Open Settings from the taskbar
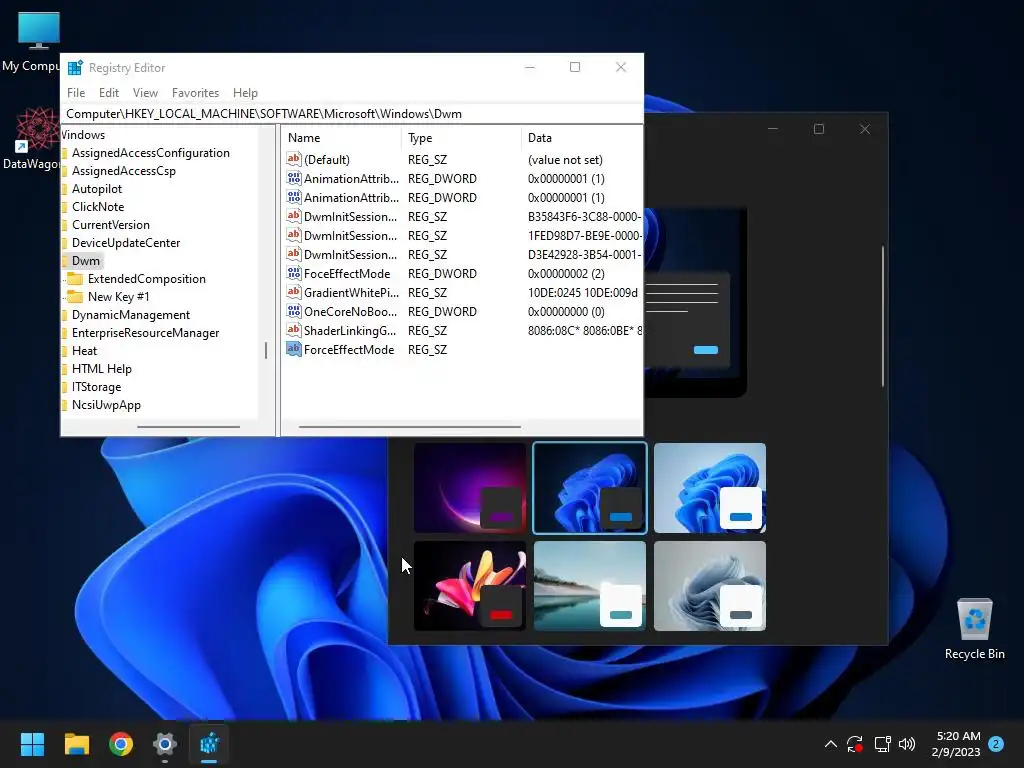This screenshot has height=768, width=1024. [x=165, y=744]
